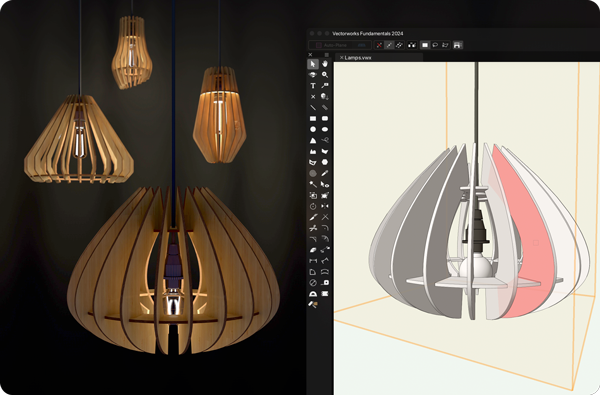Image resolution: width=600 pixels, height=395 pixels.
Task: Select the linear Dimension tool
Action: pyautogui.click(x=313, y=261)
